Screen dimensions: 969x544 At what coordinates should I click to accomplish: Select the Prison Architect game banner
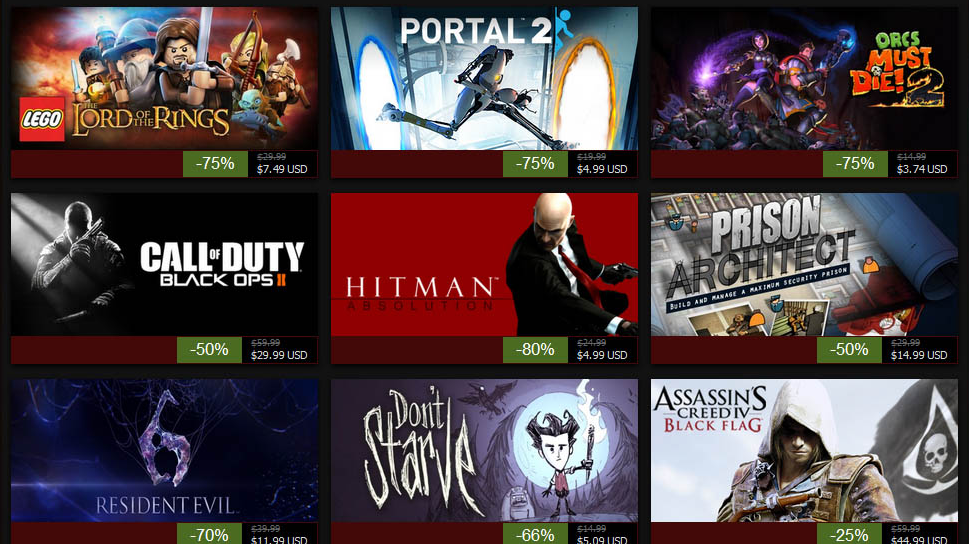[x=804, y=265]
